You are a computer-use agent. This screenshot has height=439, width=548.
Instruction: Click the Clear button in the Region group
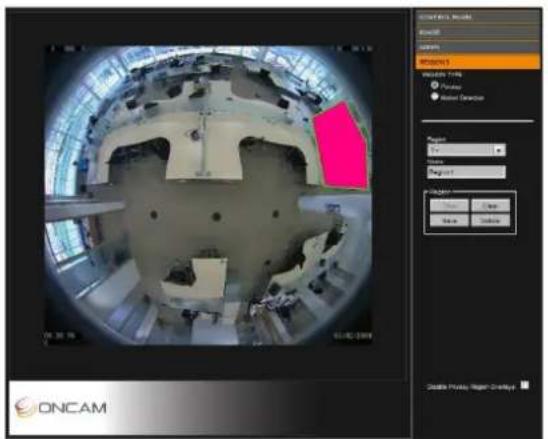(490, 206)
